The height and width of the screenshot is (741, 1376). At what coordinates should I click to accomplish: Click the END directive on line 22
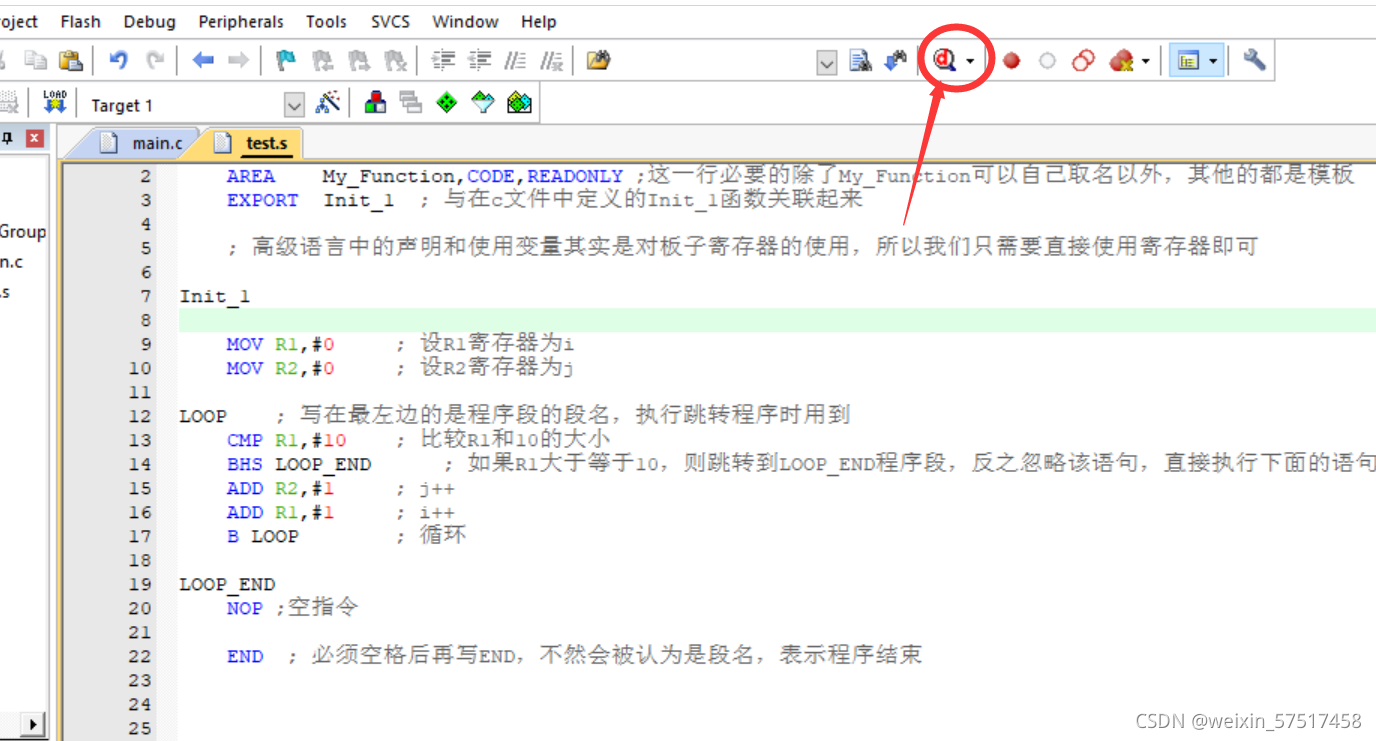pos(245,656)
